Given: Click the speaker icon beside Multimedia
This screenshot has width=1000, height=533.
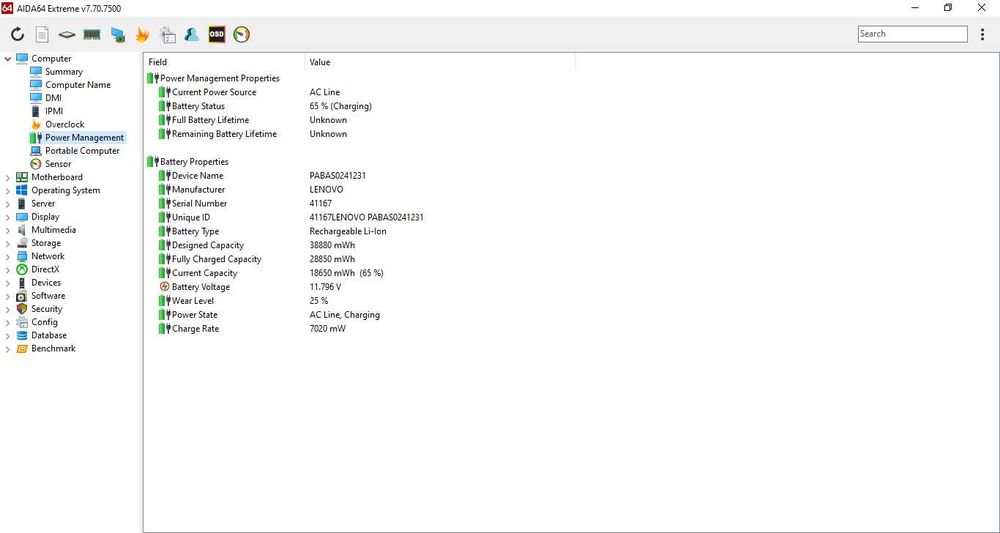Looking at the screenshot, I should (x=22, y=230).
